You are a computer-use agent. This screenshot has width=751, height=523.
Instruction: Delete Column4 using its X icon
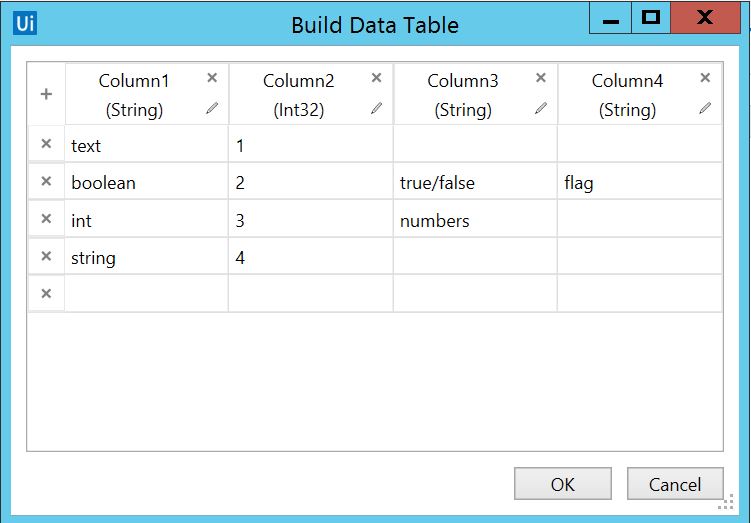(705, 78)
